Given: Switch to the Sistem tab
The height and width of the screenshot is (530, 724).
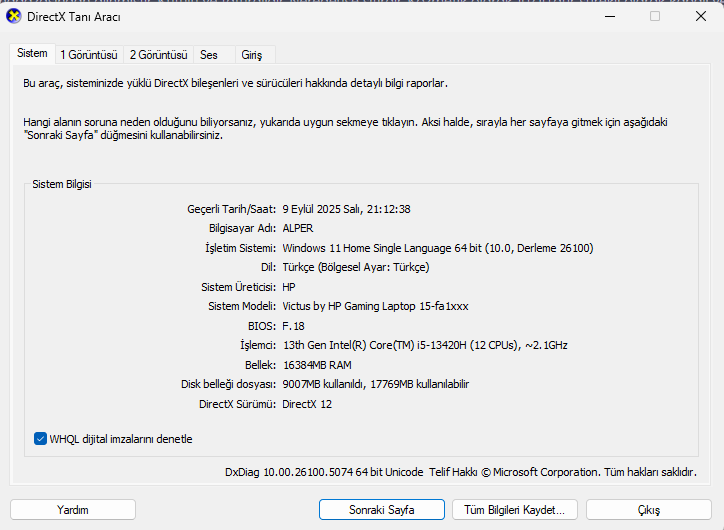Looking at the screenshot, I should (32, 53).
